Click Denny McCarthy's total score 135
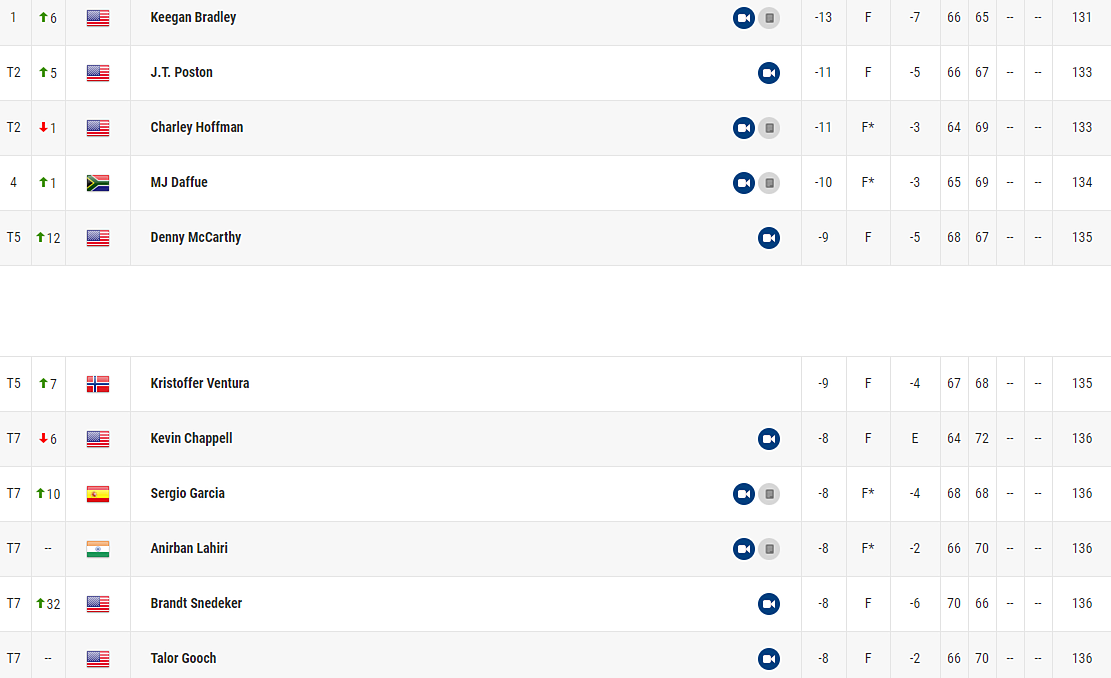Viewport: 1111px width, 678px height. tap(1081, 238)
